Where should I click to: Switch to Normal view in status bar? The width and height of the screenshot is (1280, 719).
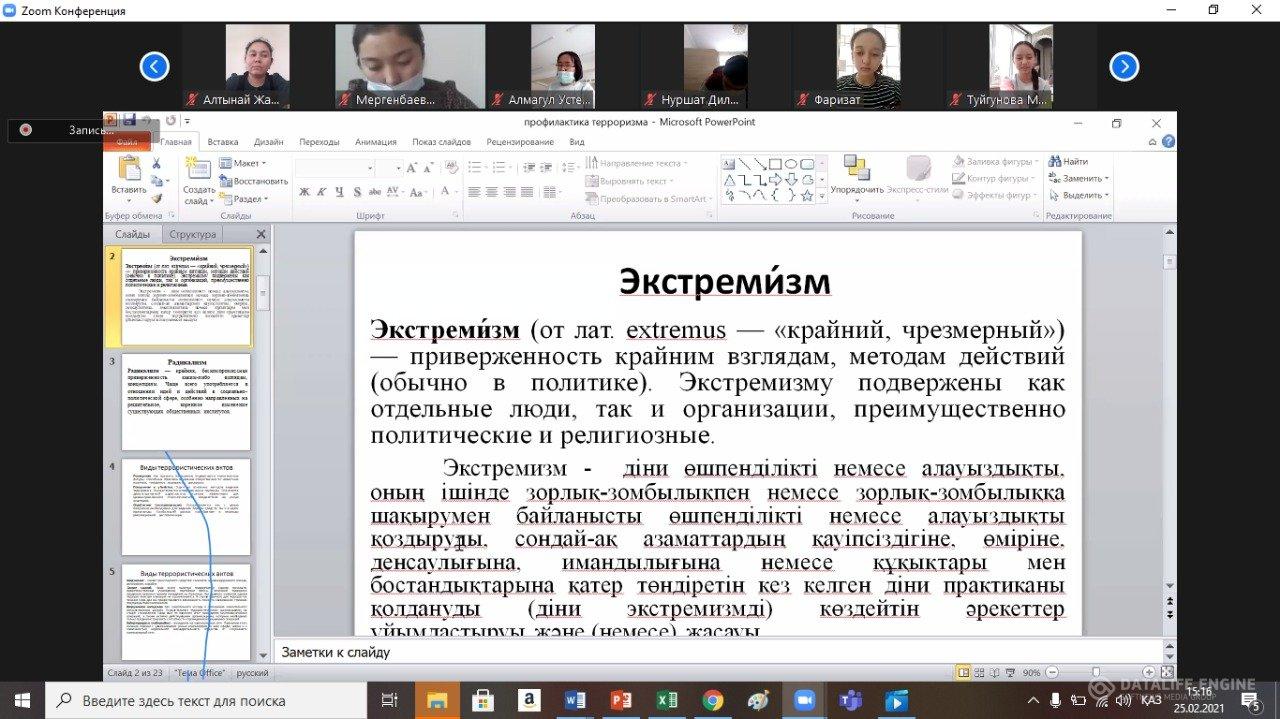click(x=963, y=672)
